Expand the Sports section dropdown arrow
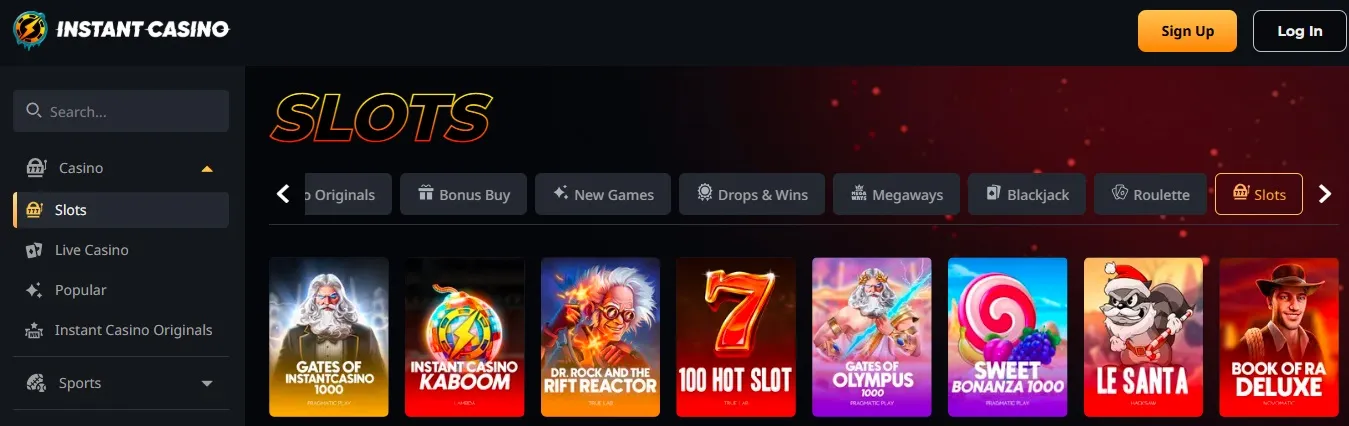The height and width of the screenshot is (426, 1349). point(207,383)
